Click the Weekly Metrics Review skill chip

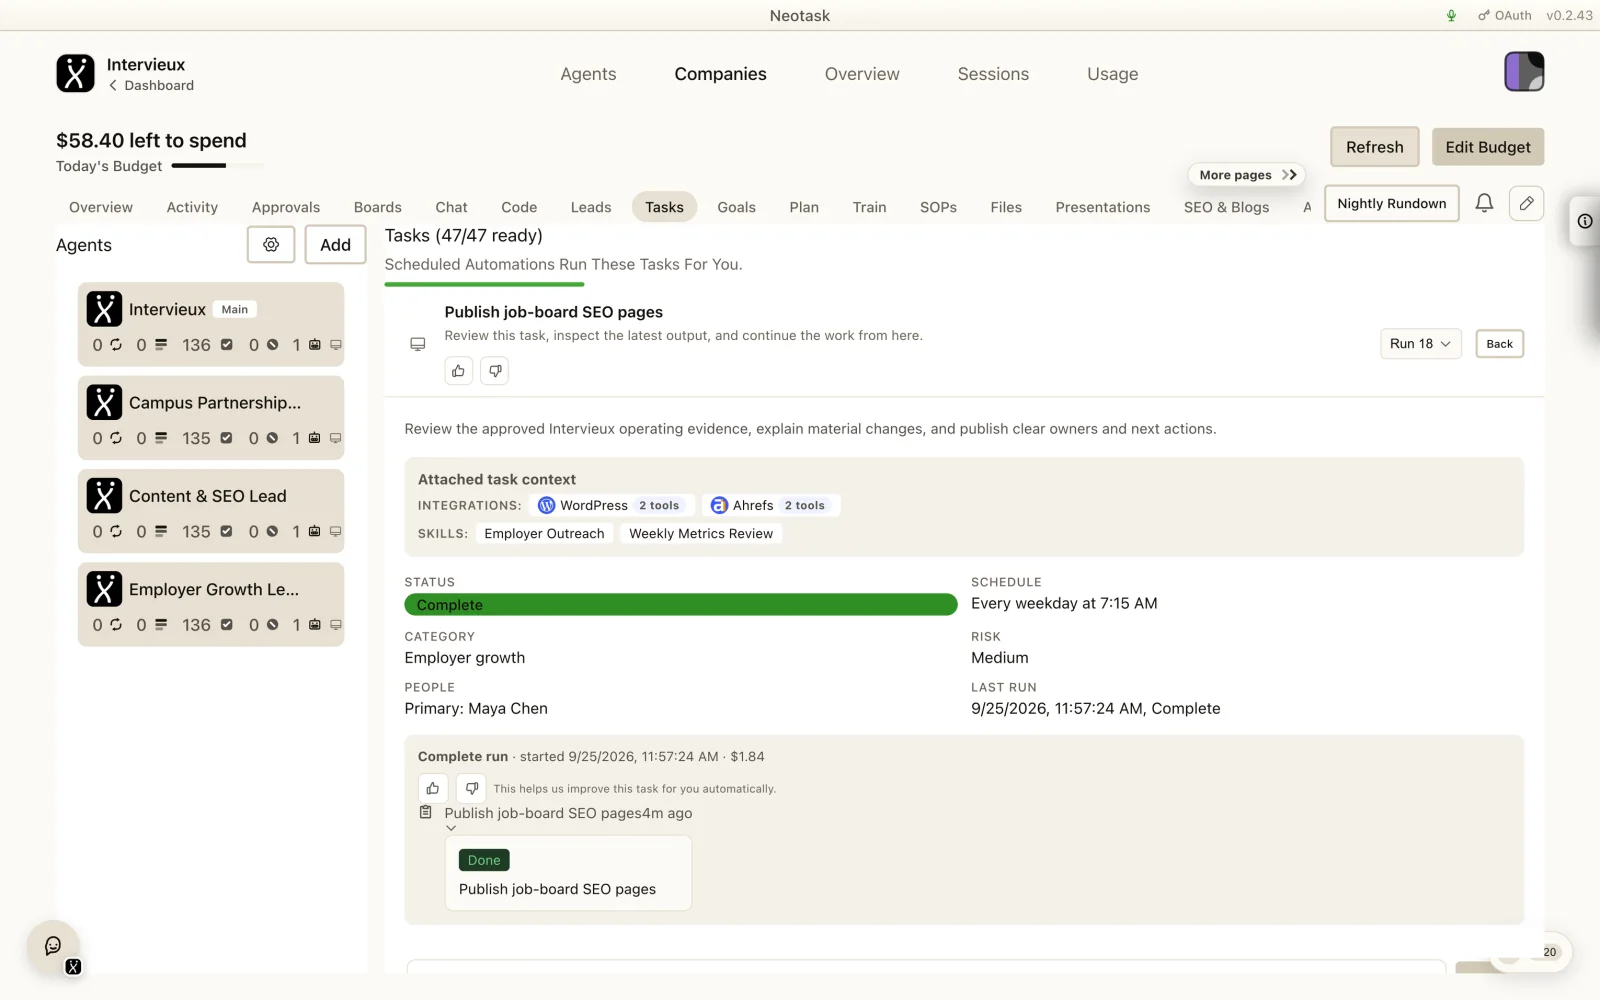coord(701,534)
